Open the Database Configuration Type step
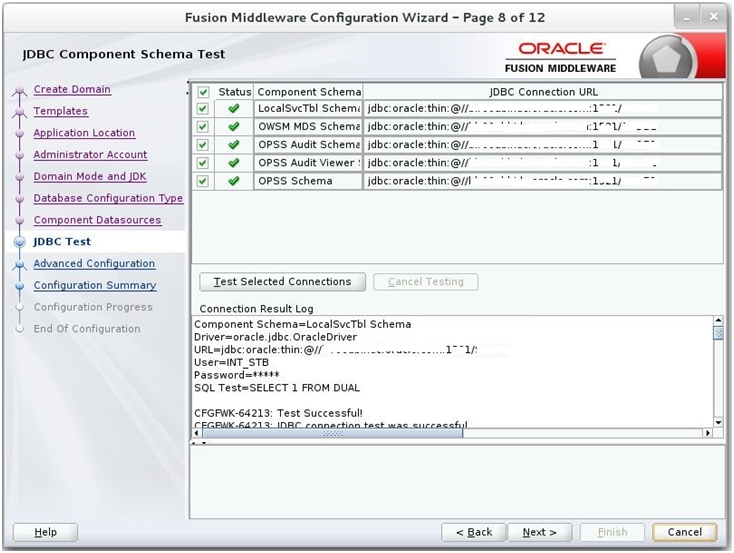734x553 pixels. 108,198
